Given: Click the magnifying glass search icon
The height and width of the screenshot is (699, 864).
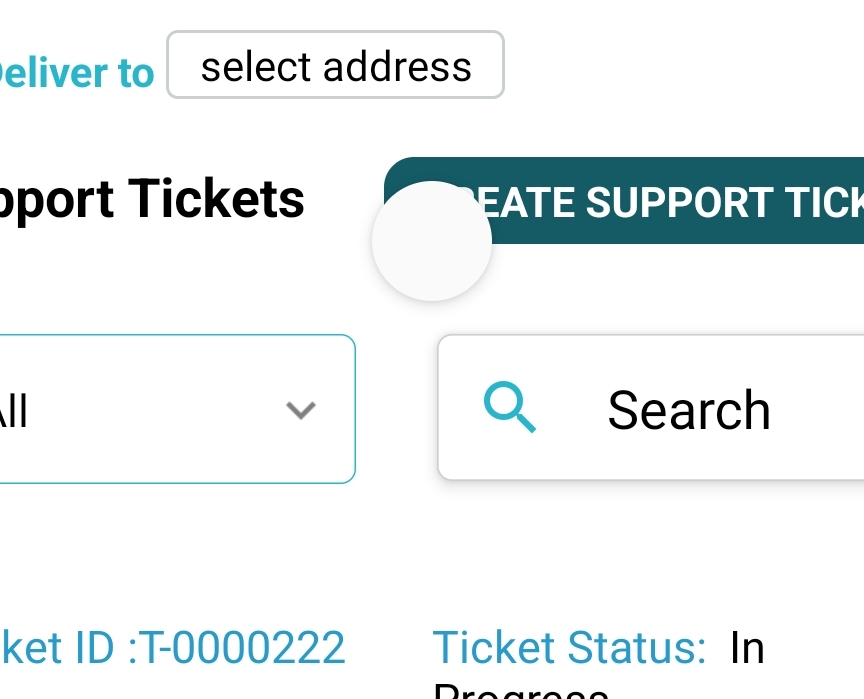Looking at the screenshot, I should coord(509,407).
